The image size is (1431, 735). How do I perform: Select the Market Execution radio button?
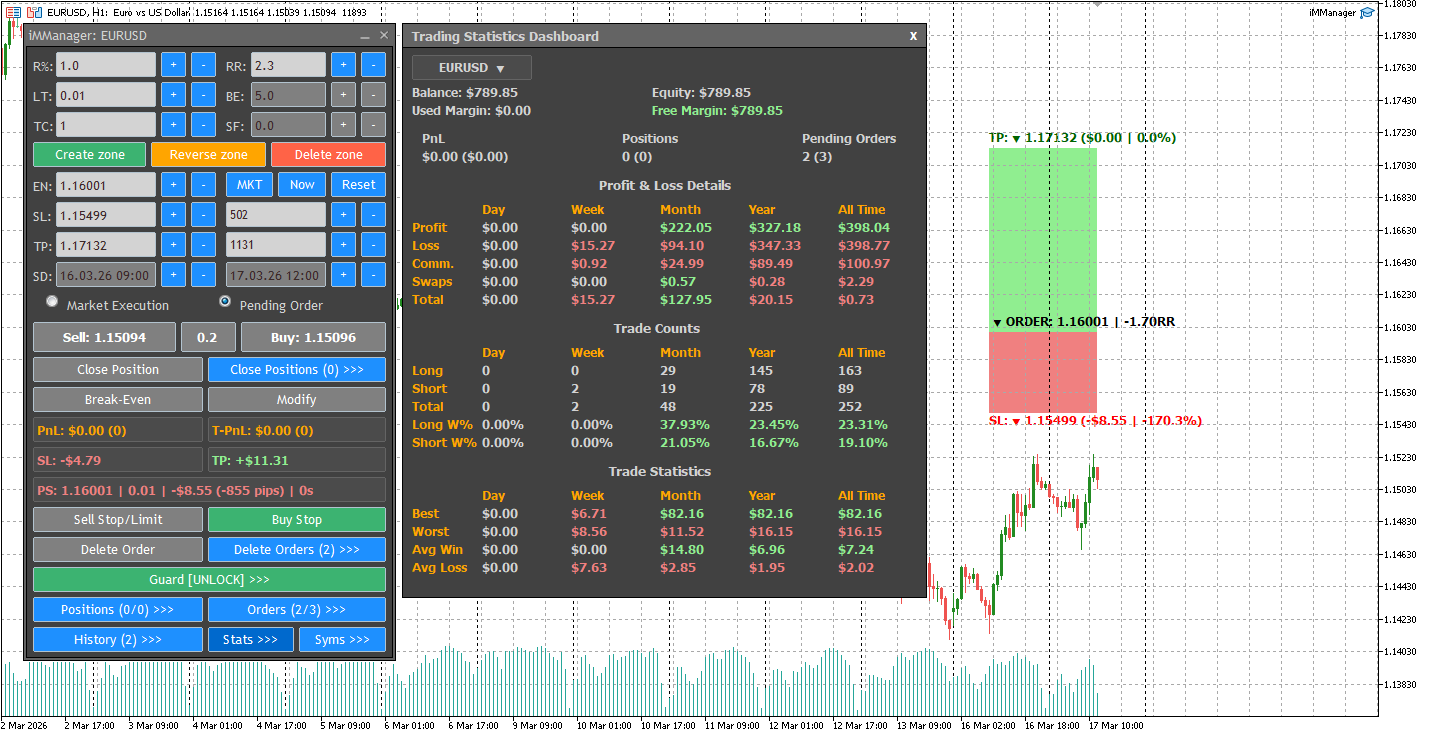(52, 301)
